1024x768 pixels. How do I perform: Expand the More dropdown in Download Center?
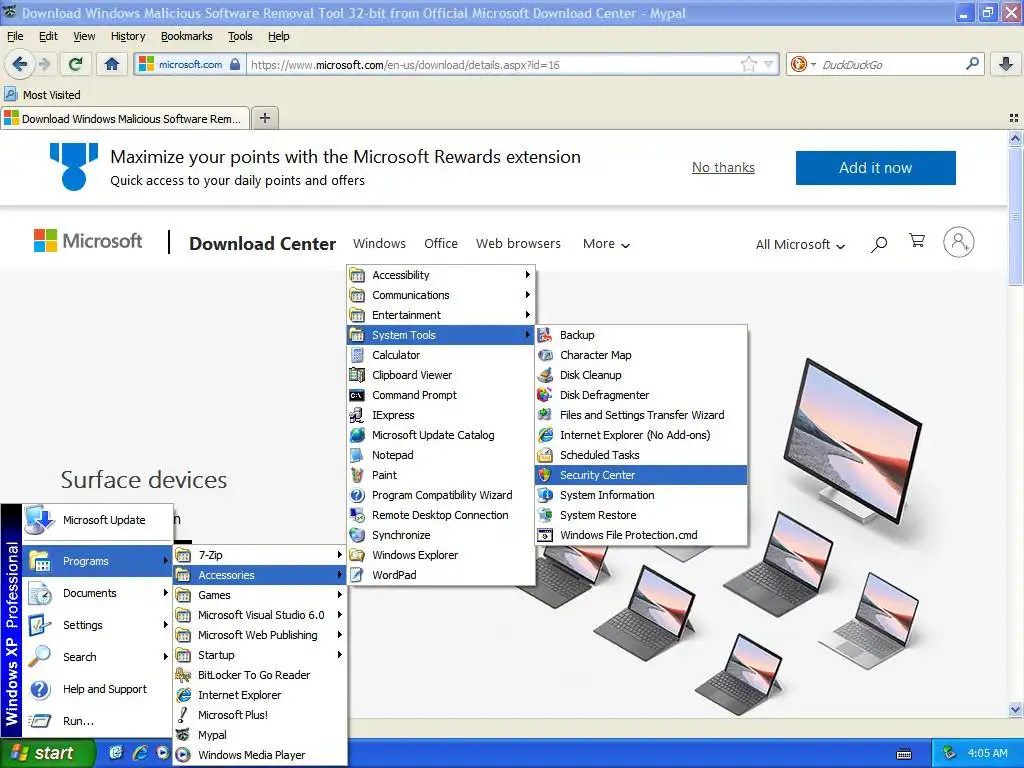(x=606, y=244)
